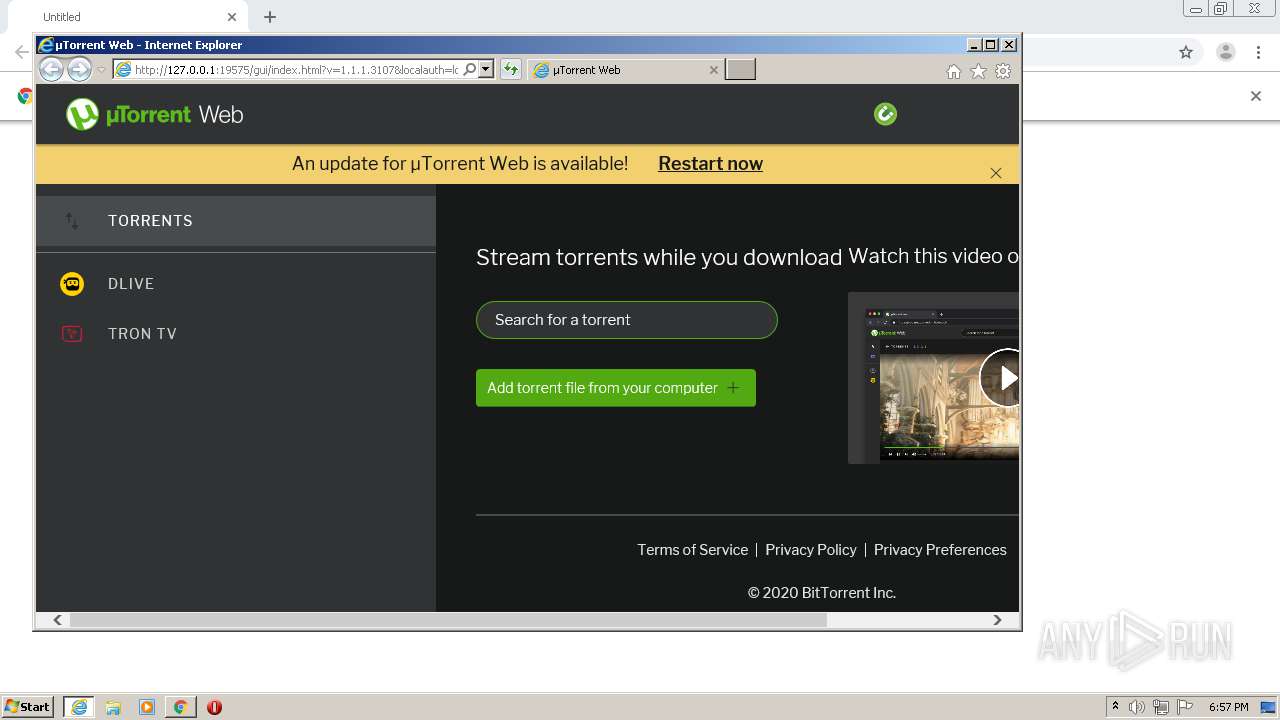
Task: Dismiss the update available banner
Action: click(996, 173)
